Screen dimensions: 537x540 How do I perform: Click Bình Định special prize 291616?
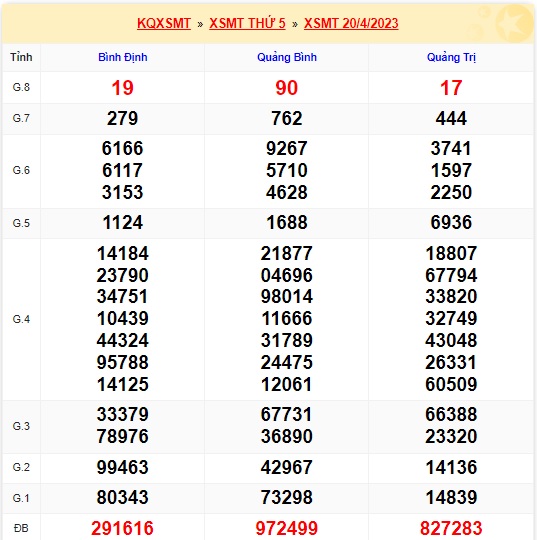tap(122, 528)
